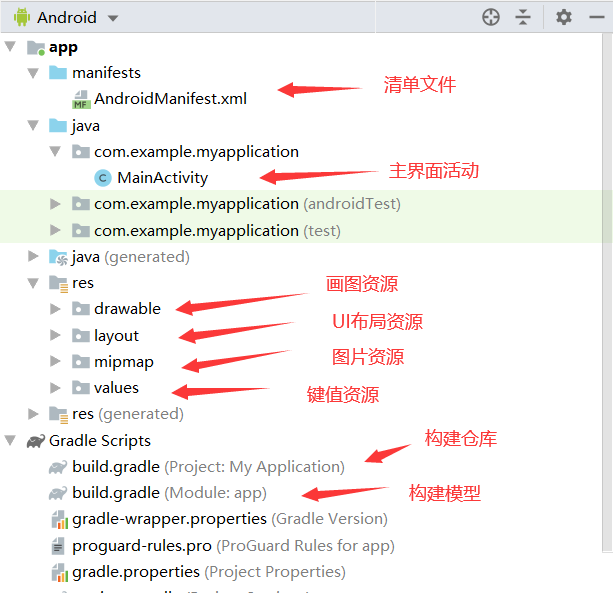Click the proguard-rules.pro file icon
Screen dimensions: 613x593
58,546
